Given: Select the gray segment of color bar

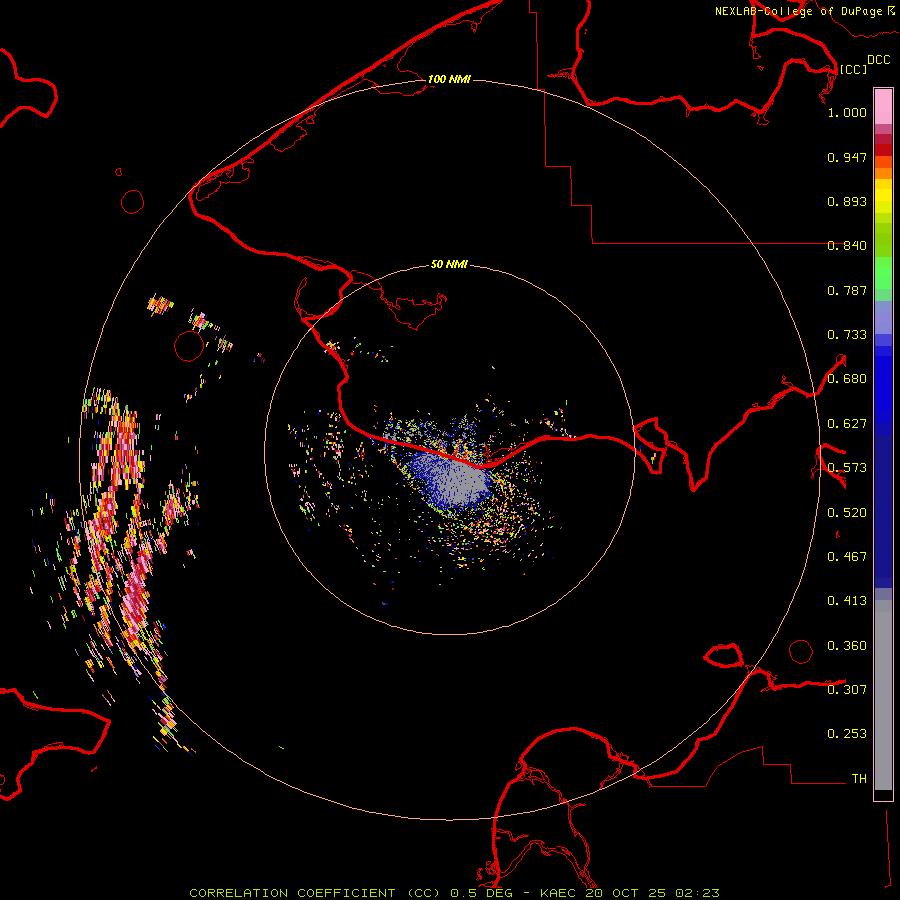Looking at the screenshot, I should coord(883,695).
